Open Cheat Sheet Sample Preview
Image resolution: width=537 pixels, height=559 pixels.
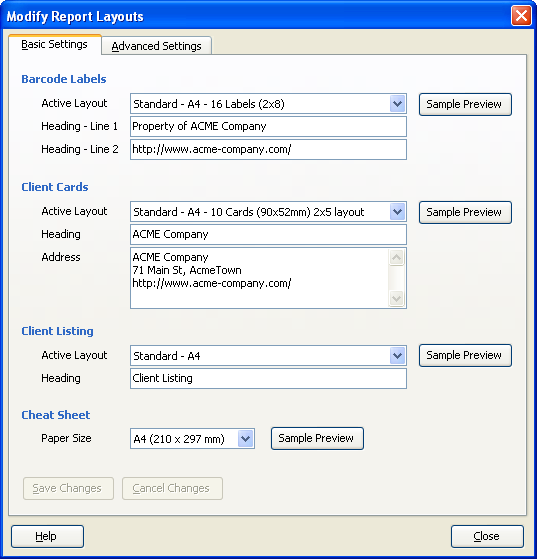click(317, 438)
